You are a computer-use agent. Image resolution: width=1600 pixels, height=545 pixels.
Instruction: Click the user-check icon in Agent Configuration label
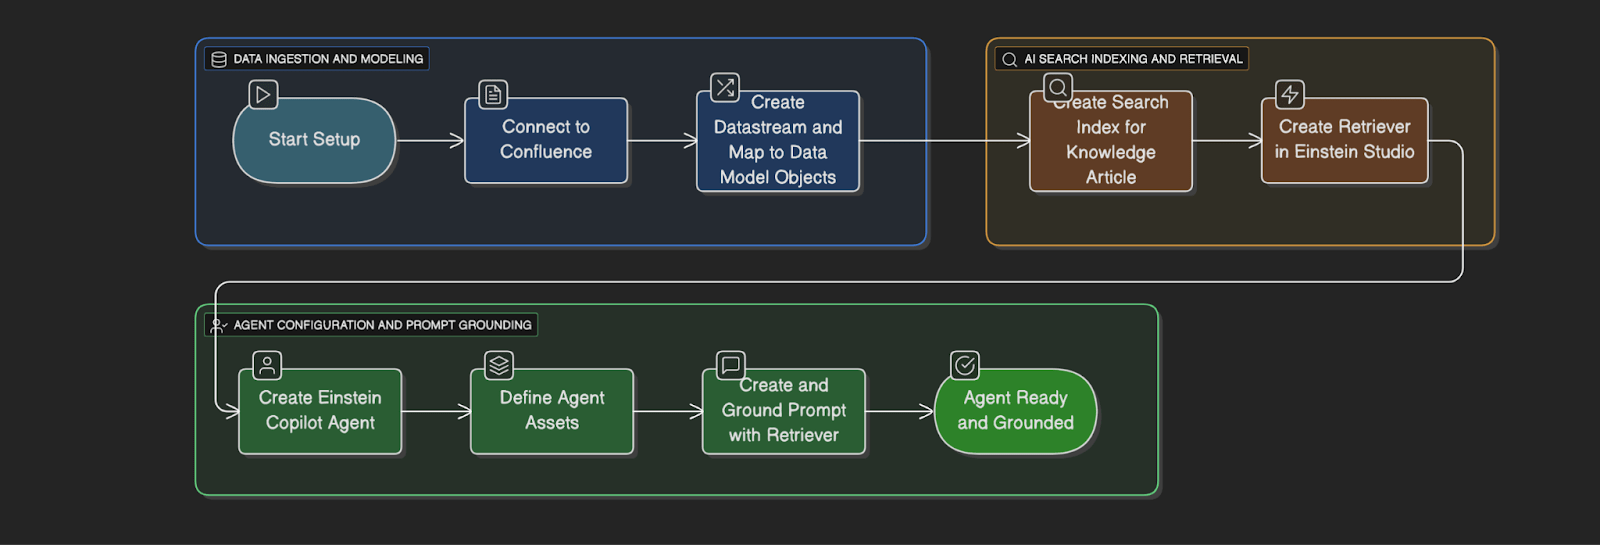coord(219,325)
